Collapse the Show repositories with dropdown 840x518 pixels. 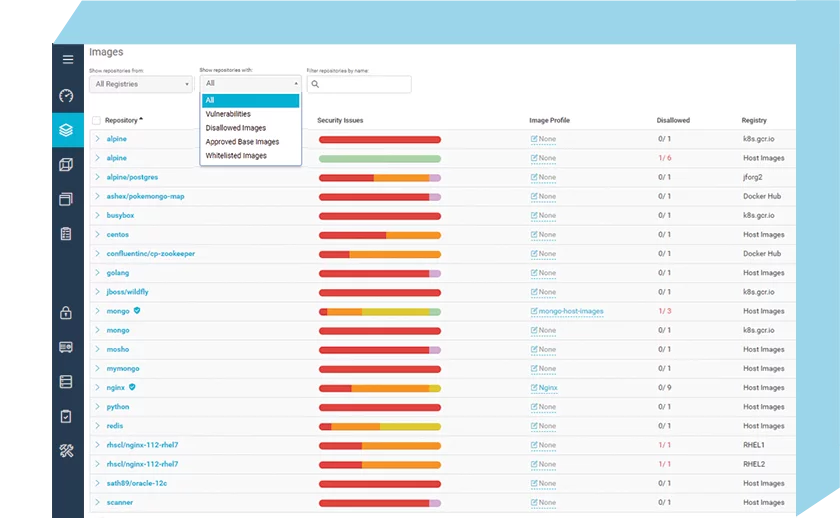[x=250, y=84]
